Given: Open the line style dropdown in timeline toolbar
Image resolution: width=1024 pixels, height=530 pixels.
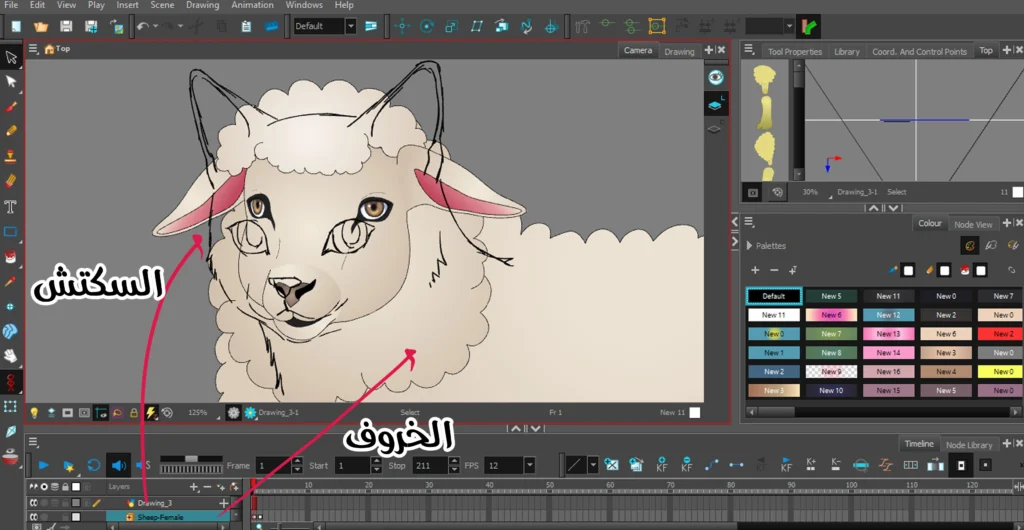Looking at the screenshot, I should (593, 465).
